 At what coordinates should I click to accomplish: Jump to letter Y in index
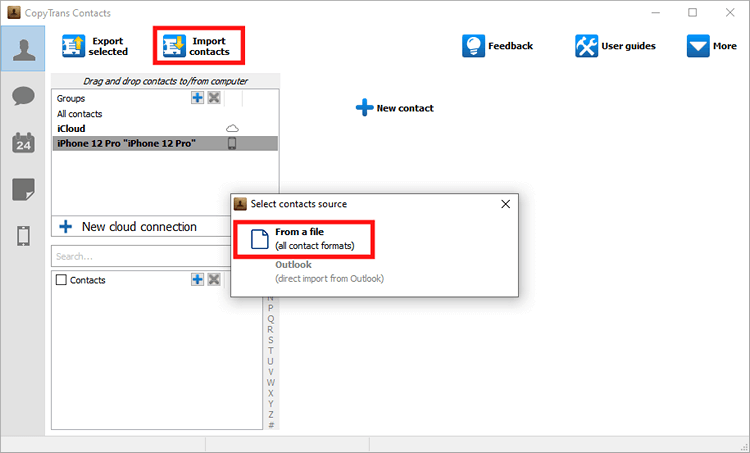[x=271, y=404]
